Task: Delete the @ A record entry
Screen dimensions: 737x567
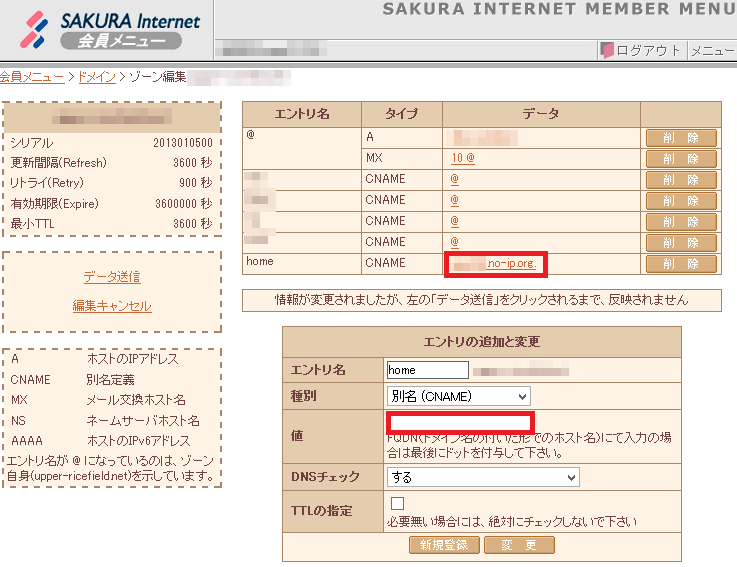Action: pos(681,138)
